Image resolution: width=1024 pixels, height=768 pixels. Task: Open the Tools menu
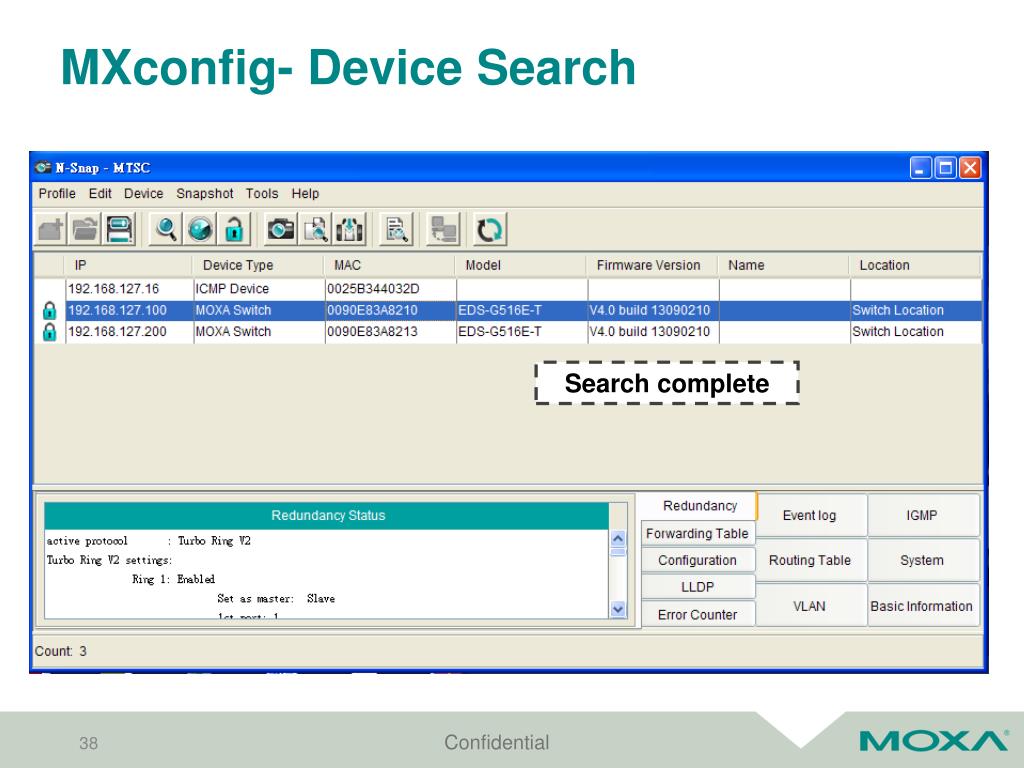click(x=262, y=193)
